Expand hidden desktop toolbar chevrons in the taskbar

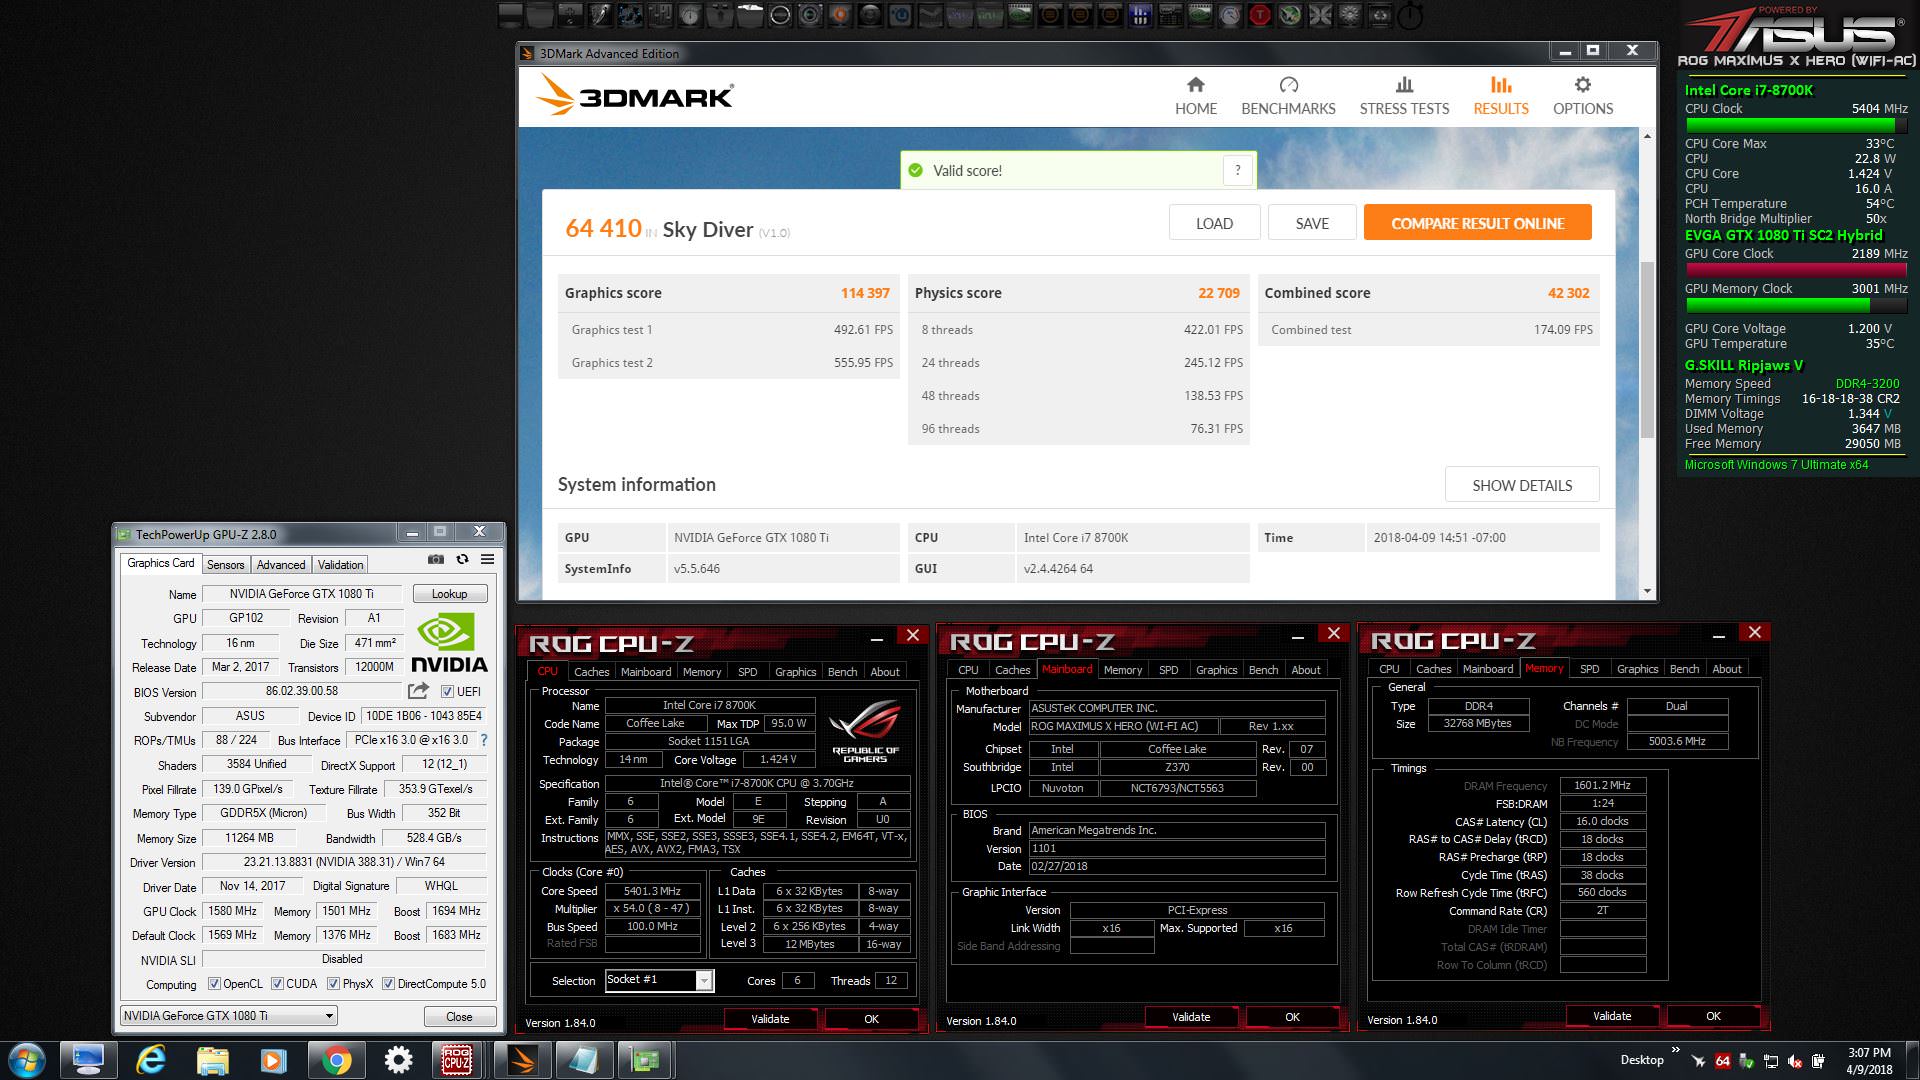point(1675,1049)
